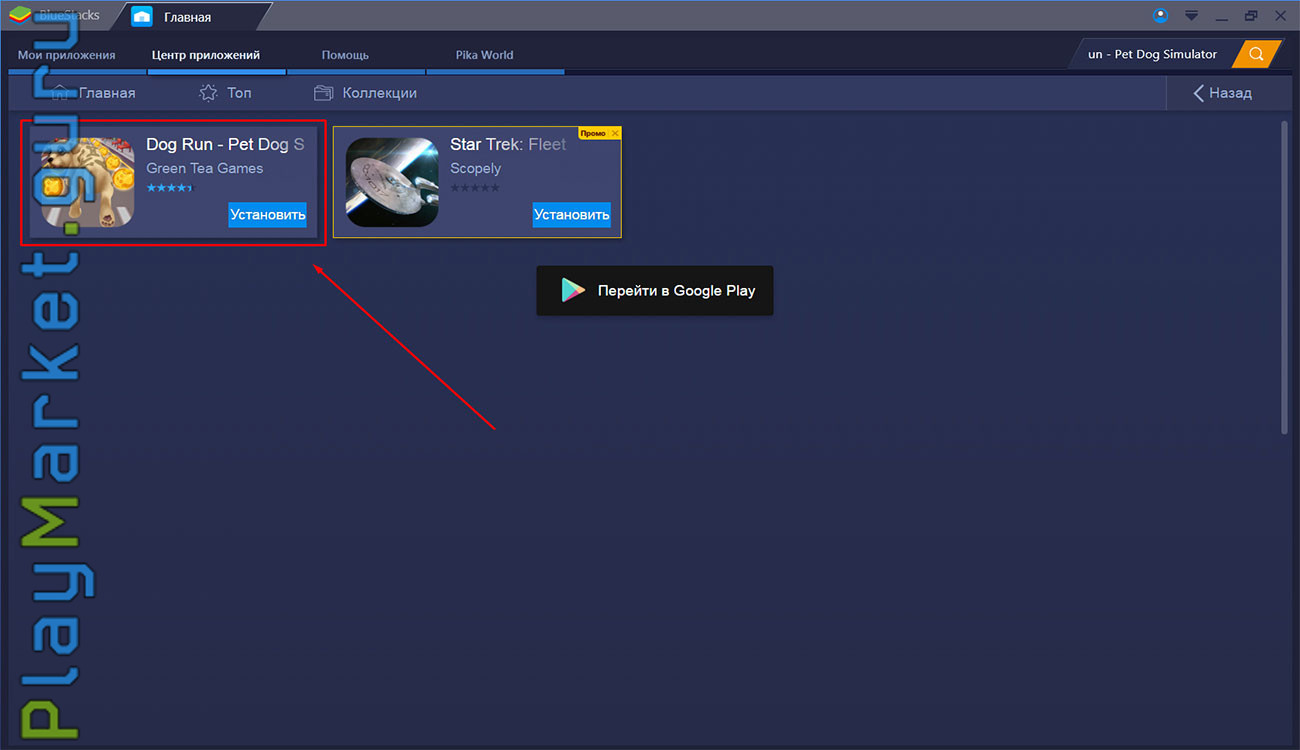Screen dimensions: 1300x750
Task: Install Star Trek with Установить button
Action: pos(571,214)
